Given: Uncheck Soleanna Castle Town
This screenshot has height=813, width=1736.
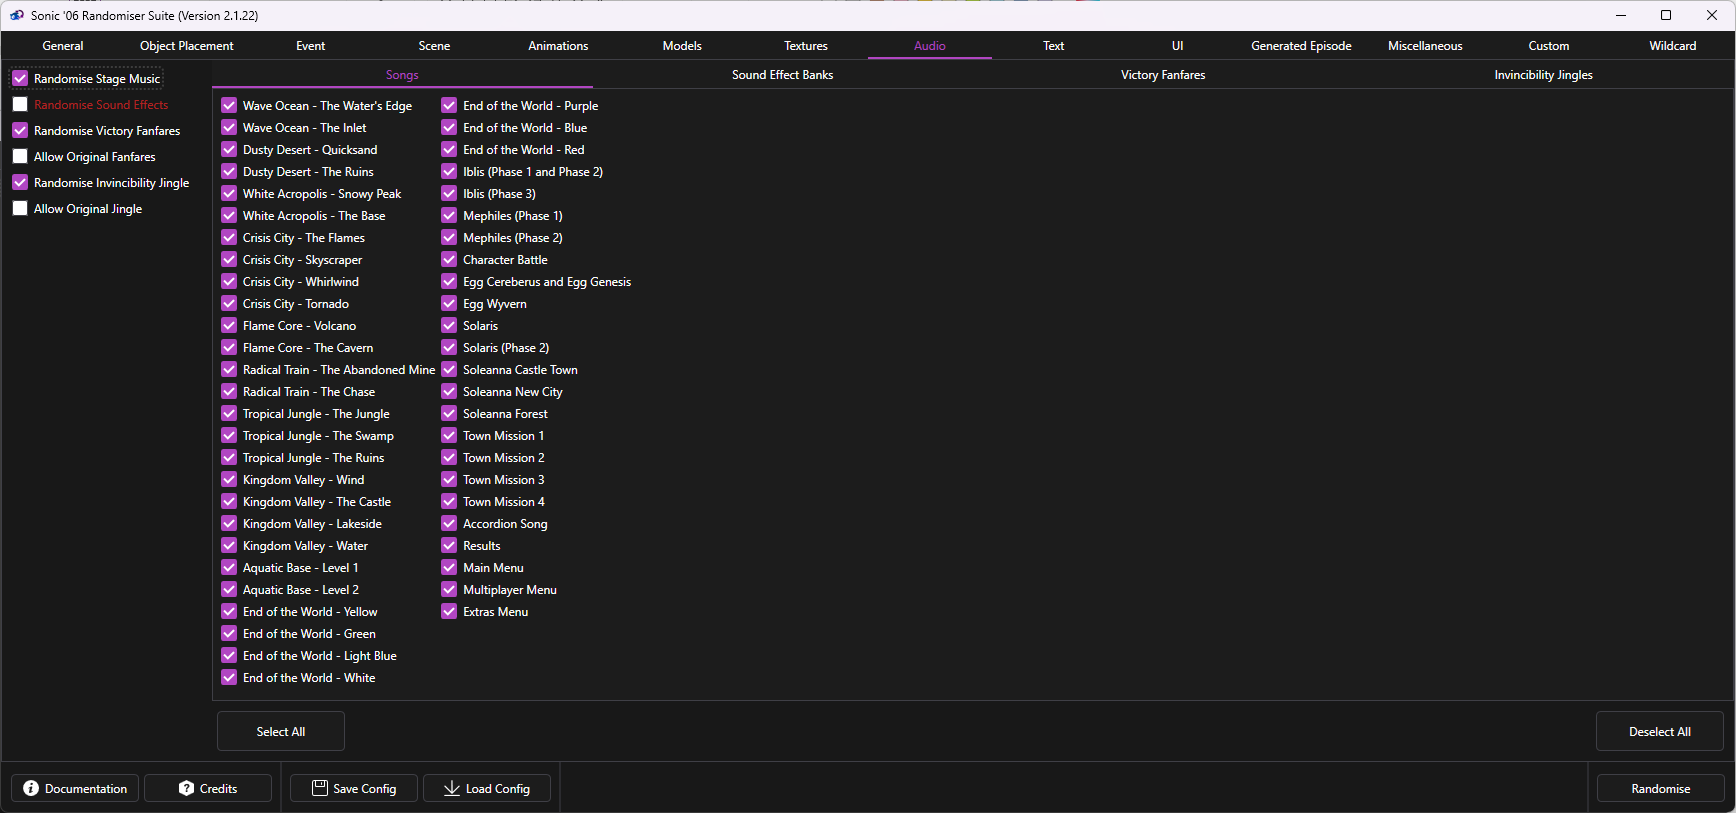Looking at the screenshot, I should pos(449,369).
